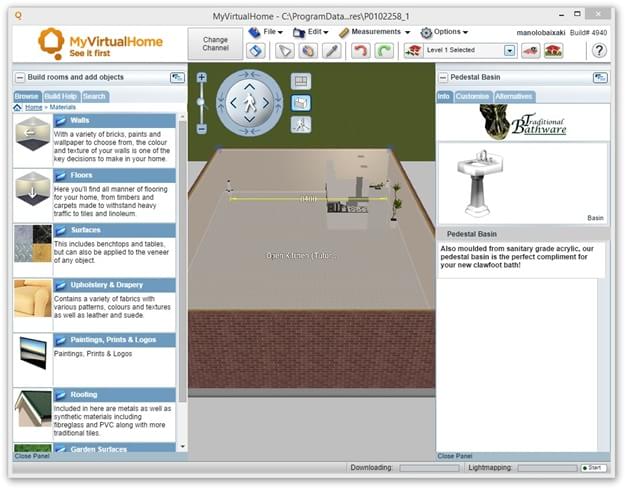Viewport: 625px width, 489px height.
Task: Click the navigation left arrow
Action: (233, 103)
